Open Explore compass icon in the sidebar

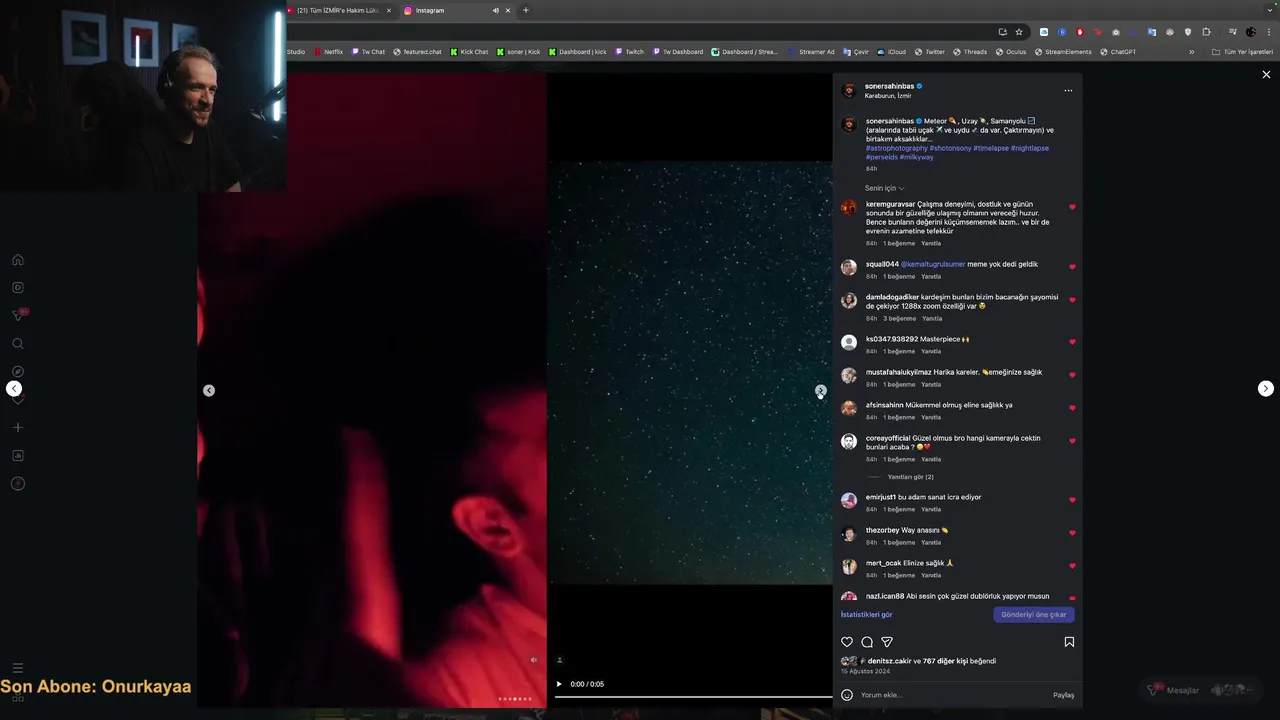(x=18, y=372)
